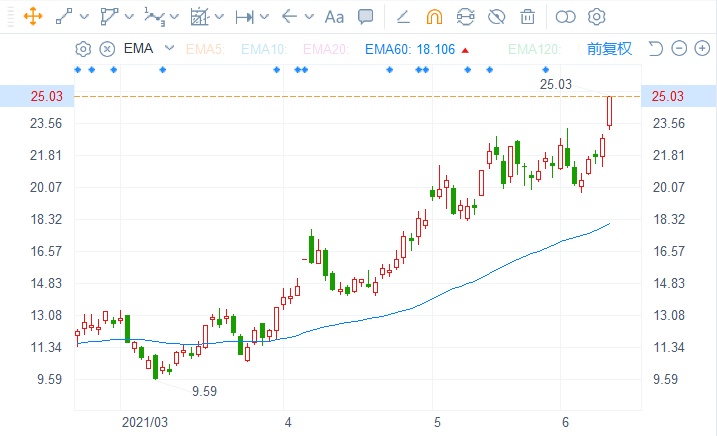Zoom out chart with minus icon

click(x=679, y=49)
